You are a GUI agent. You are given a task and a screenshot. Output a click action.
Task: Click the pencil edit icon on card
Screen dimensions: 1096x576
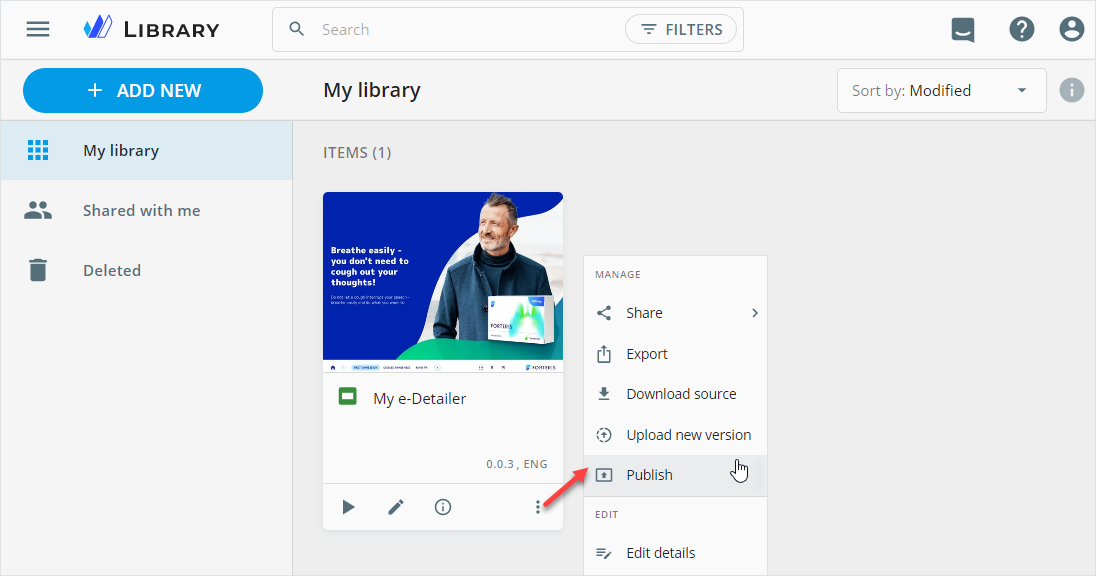396,507
